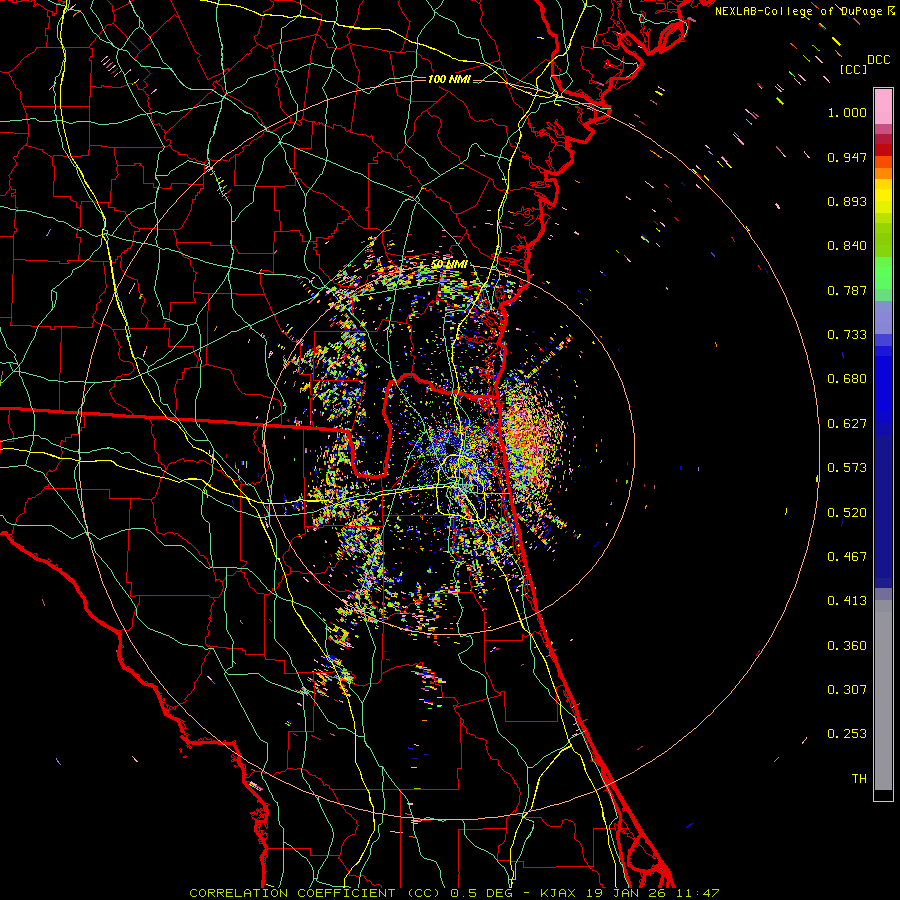Click the 100 NMI range ring label
900x900 pixels.
click(449, 79)
